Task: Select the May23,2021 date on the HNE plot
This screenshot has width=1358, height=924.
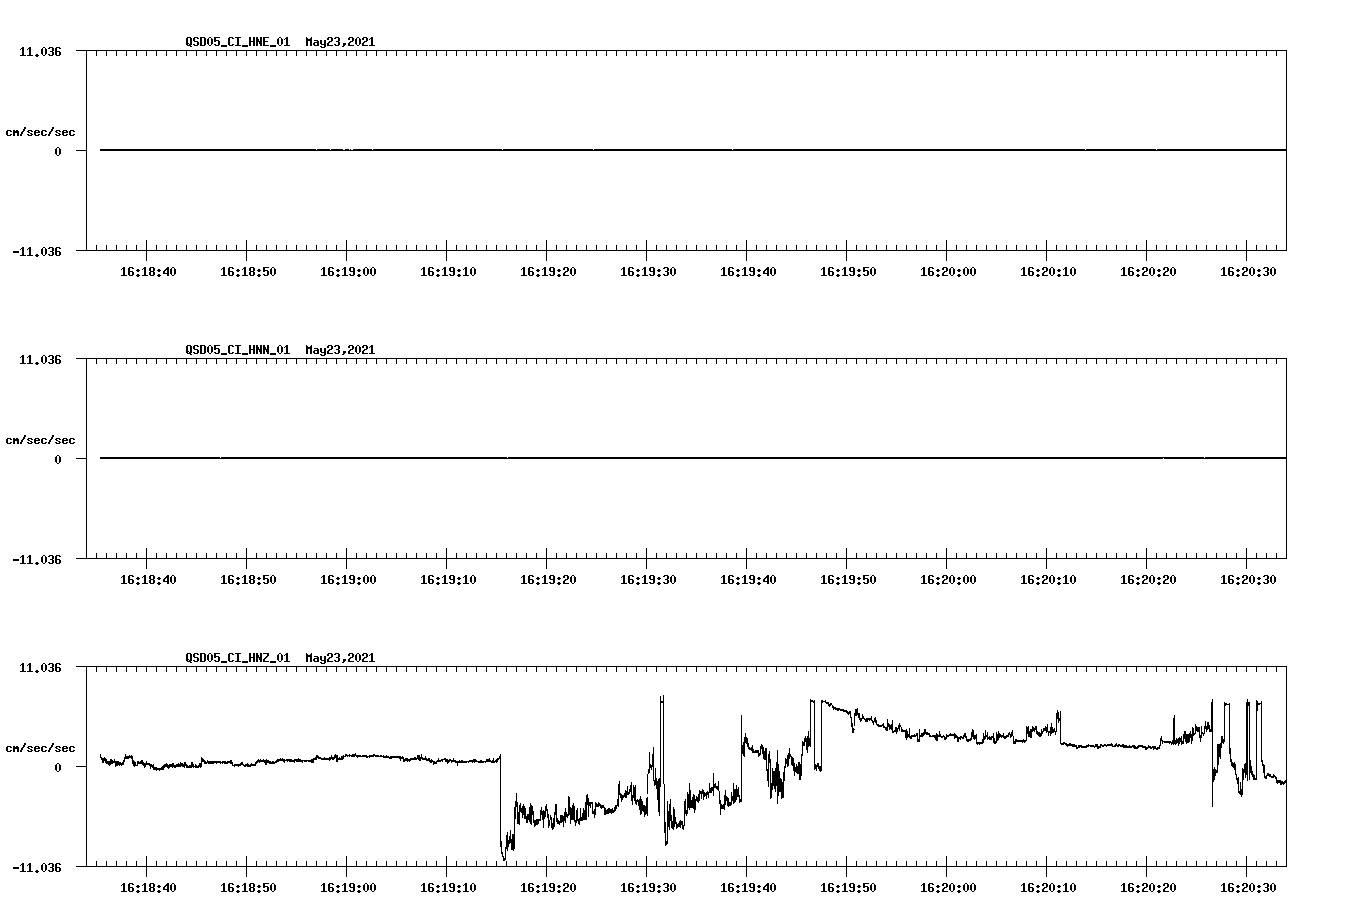Action: tap(340, 42)
